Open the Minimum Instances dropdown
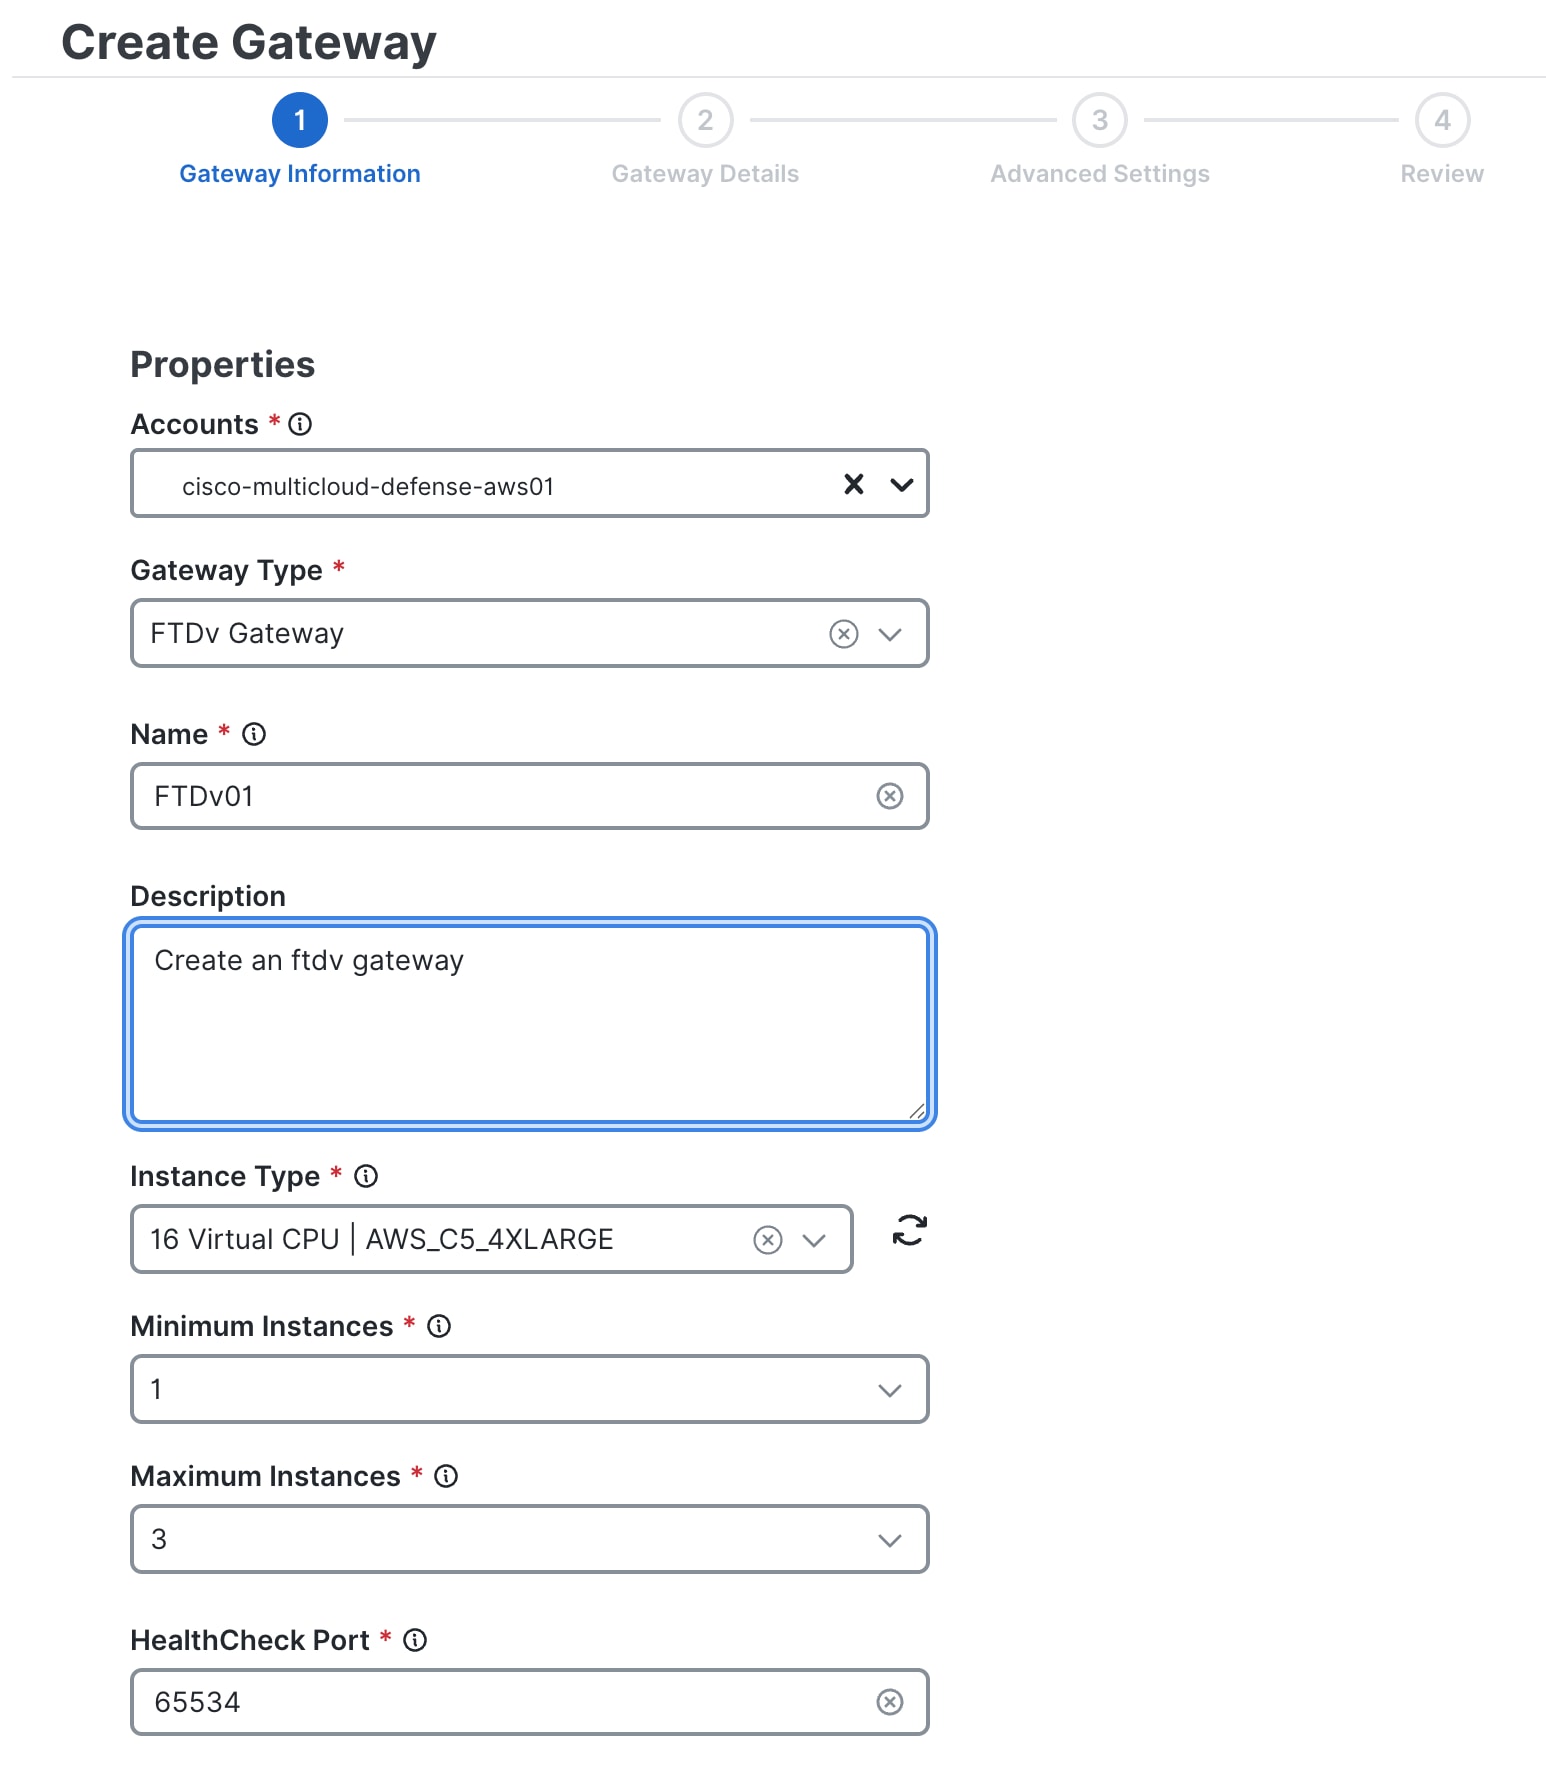 889,1389
